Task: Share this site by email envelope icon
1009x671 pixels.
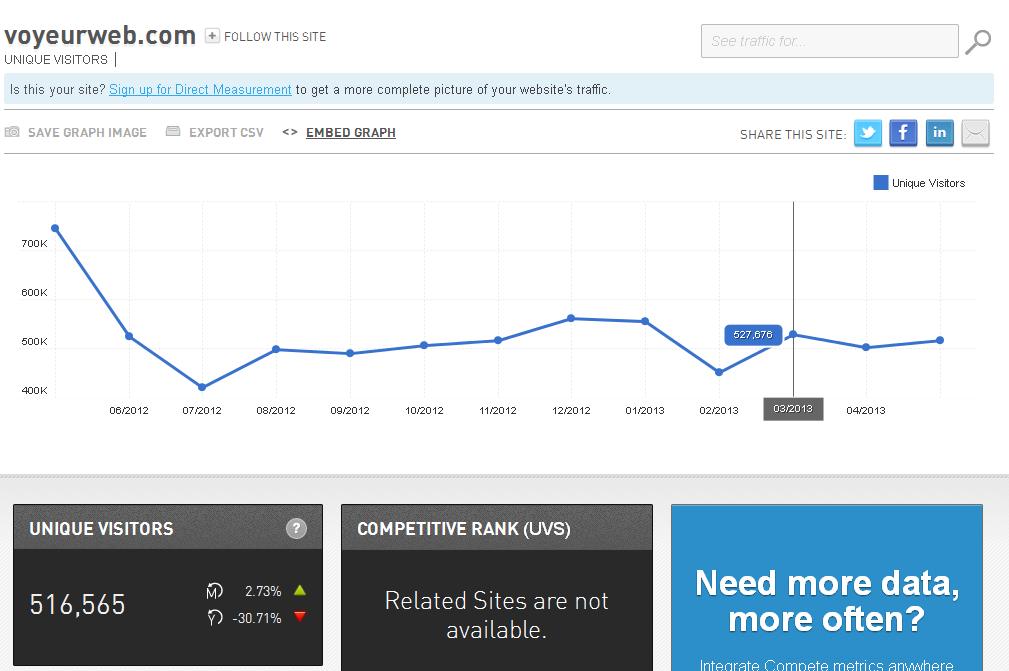Action: (x=976, y=133)
